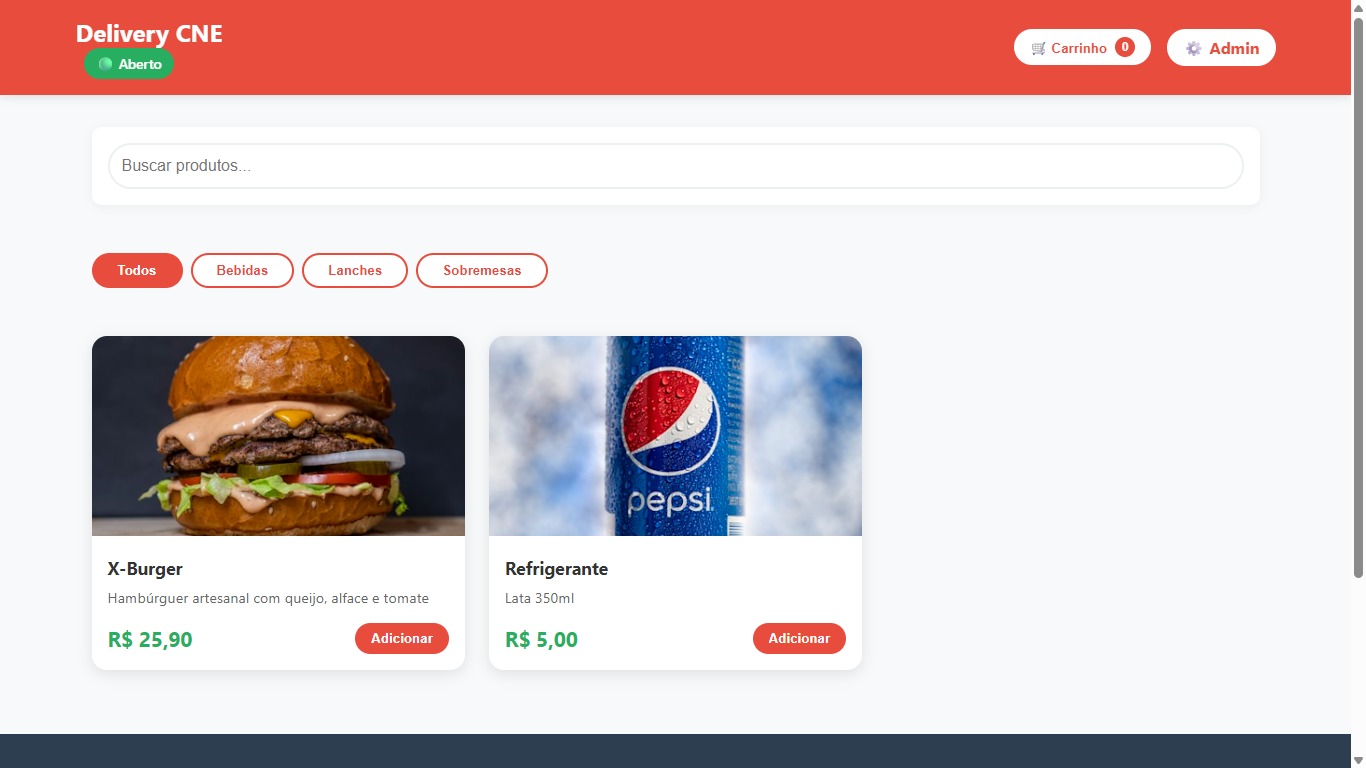Filter products by Bebidas
This screenshot has width=1366, height=768.
[x=242, y=270]
